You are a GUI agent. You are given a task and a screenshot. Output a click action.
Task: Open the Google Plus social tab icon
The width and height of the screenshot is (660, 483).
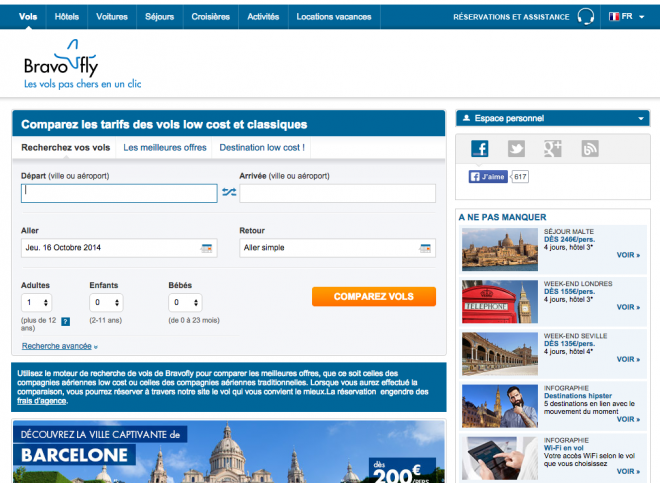[553, 148]
